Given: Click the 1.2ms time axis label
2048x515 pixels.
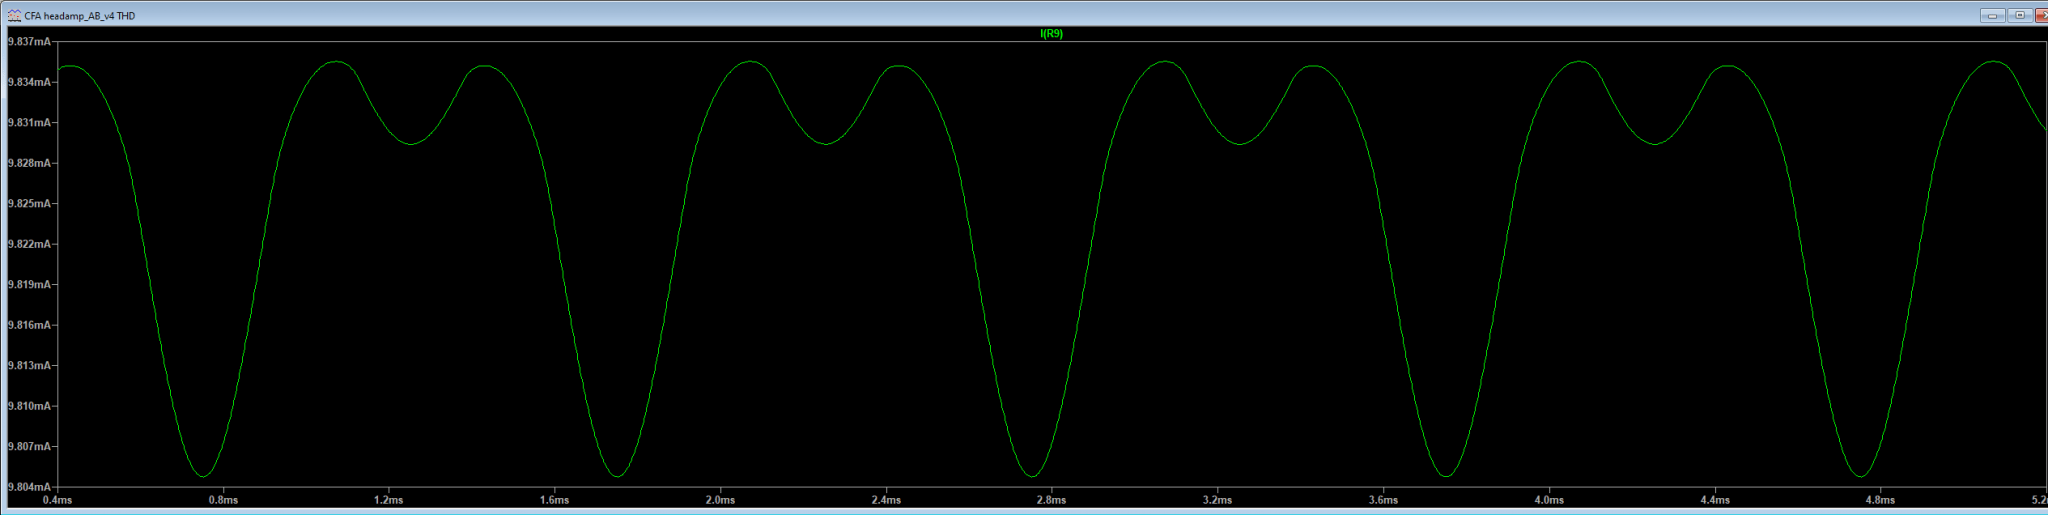Looking at the screenshot, I should [x=389, y=500].
